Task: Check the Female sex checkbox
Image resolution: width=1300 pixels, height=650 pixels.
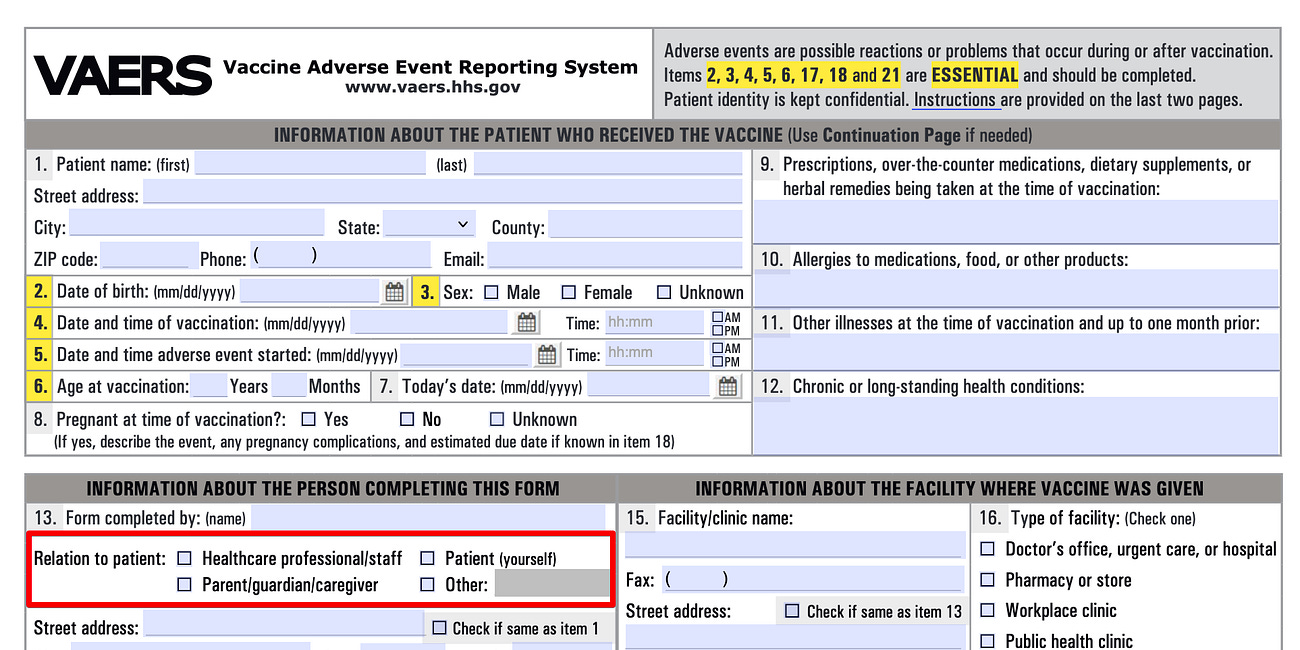Action: [x=568, y=292]
